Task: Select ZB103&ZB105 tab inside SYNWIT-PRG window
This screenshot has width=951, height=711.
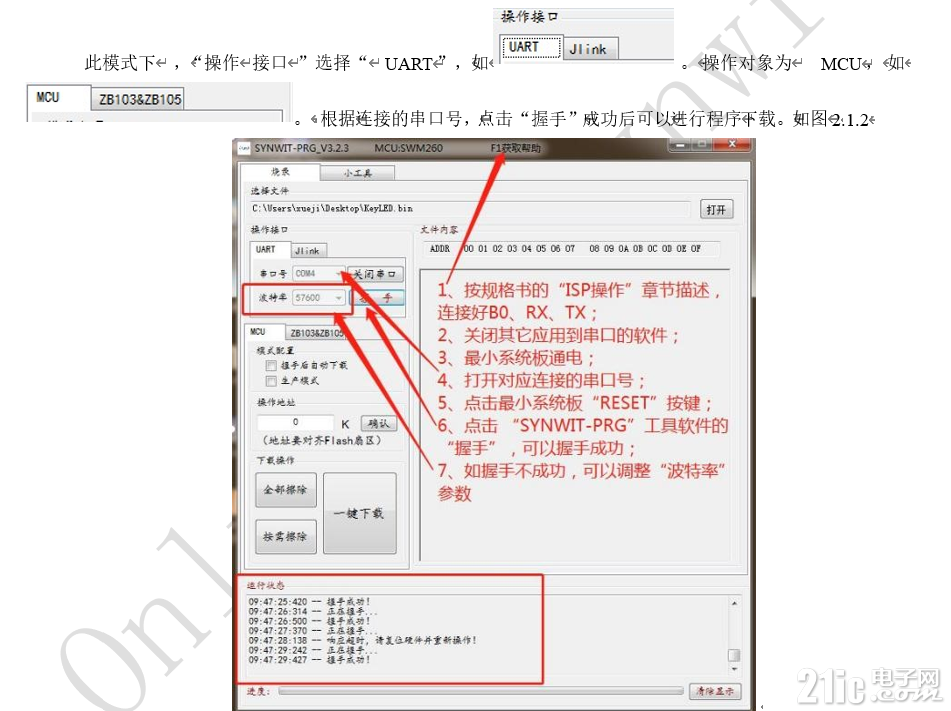Action: click(x=317, y=333)
